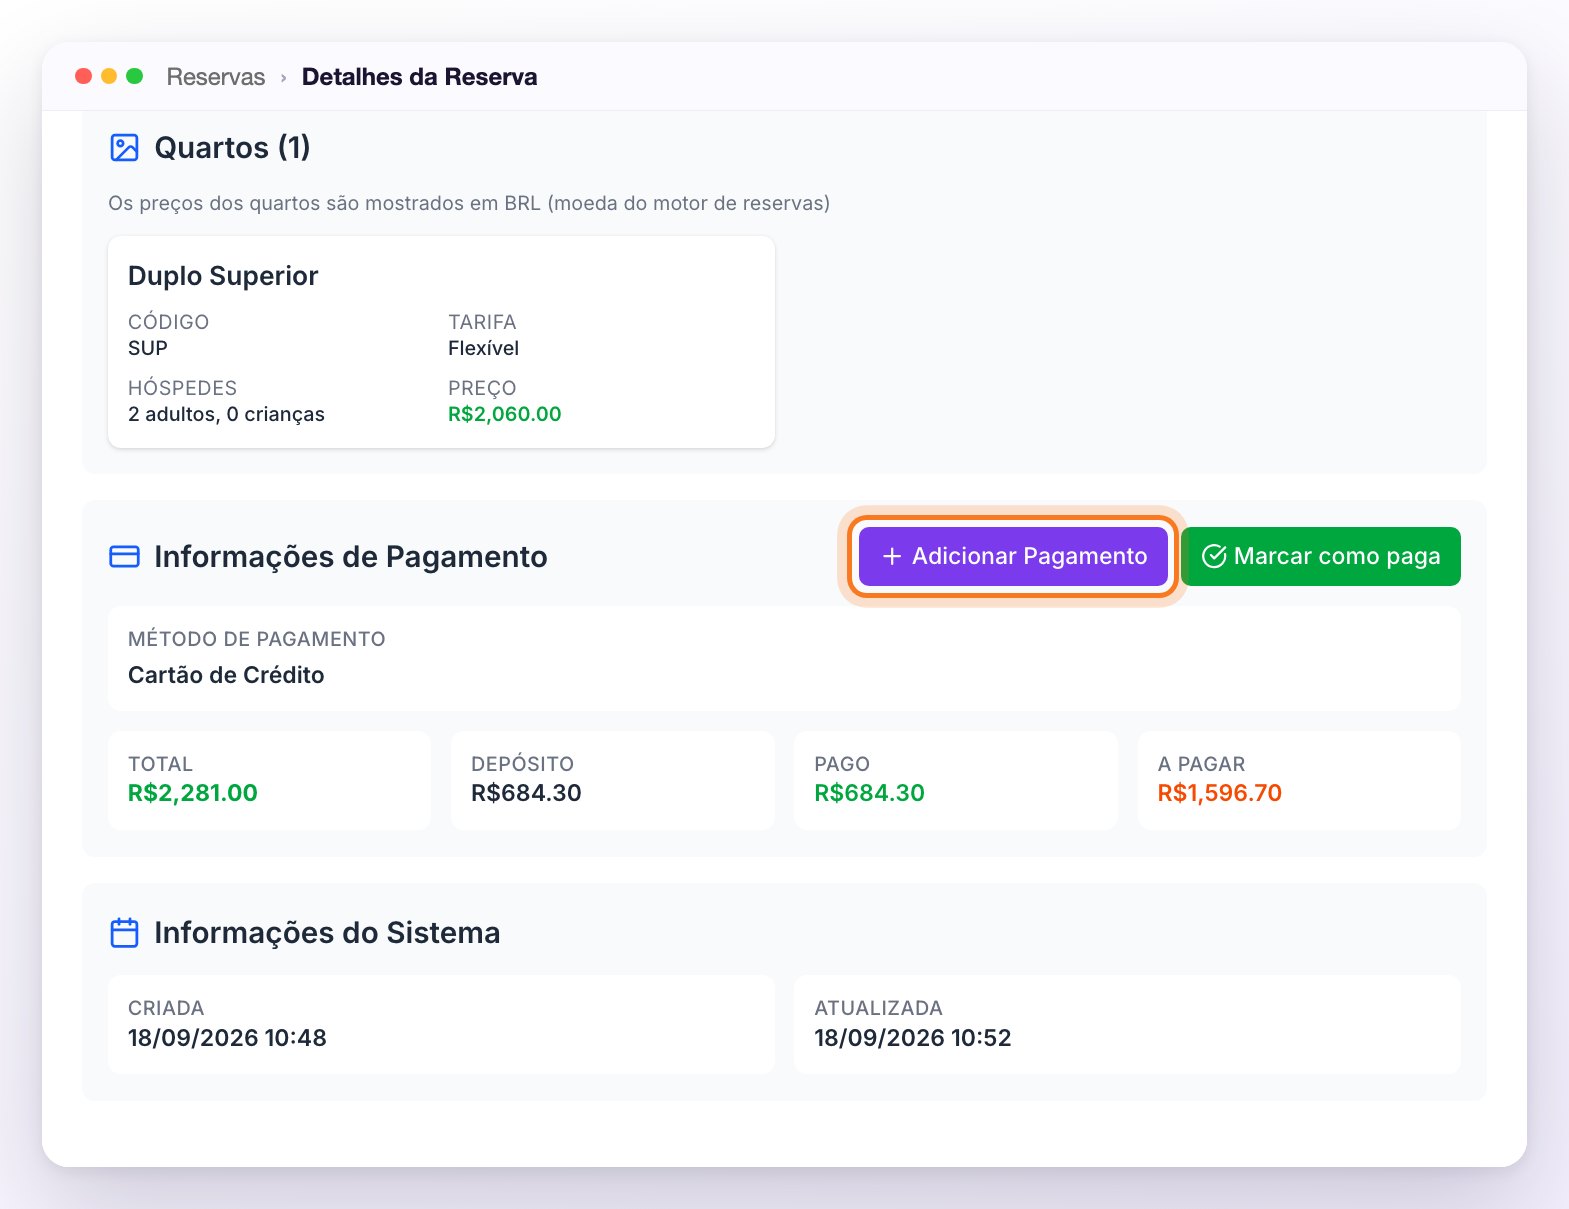Select the Duplo Superior room name
This screenshot has height=1209, width=1569.
223,276
